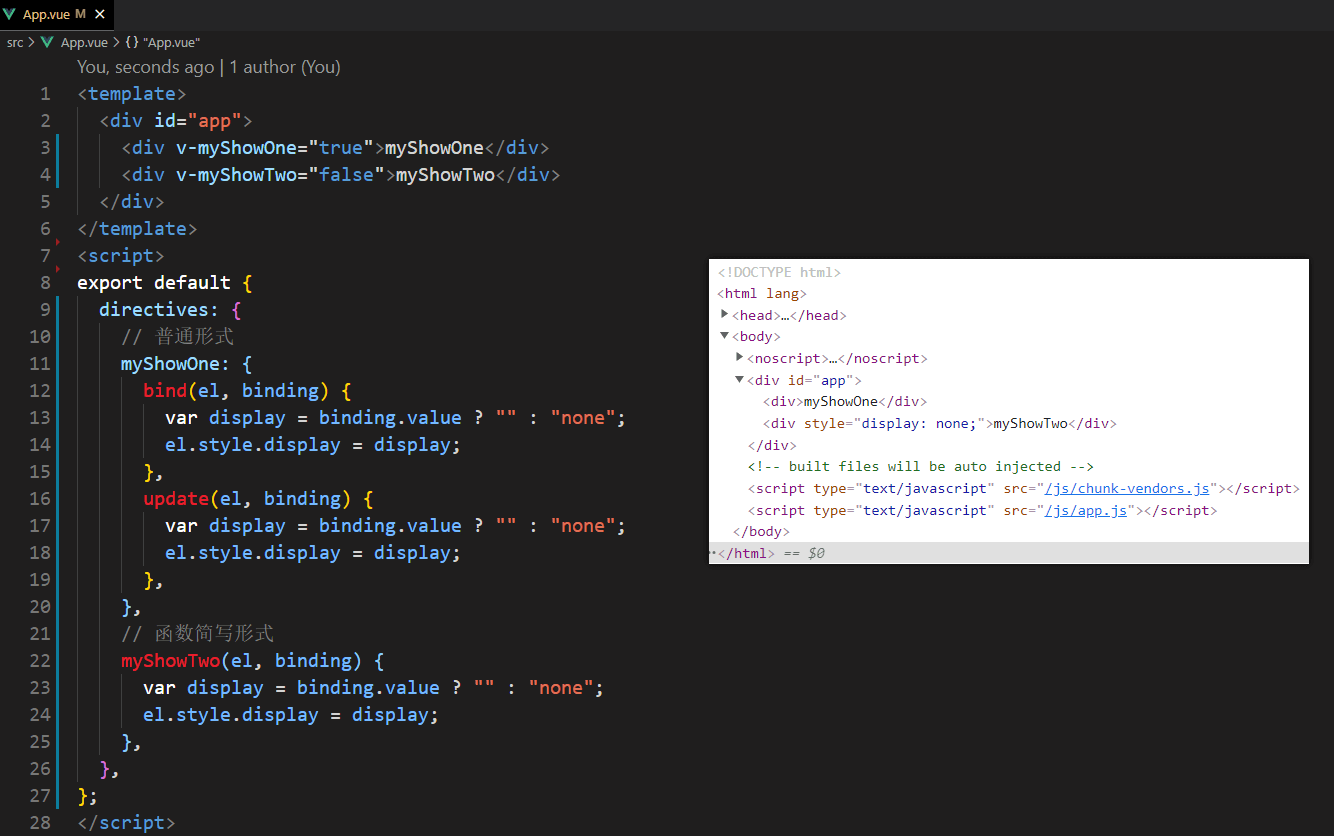1334x836 pixels.
Task: Click line number 28 in the gutter
Action: 40,823
